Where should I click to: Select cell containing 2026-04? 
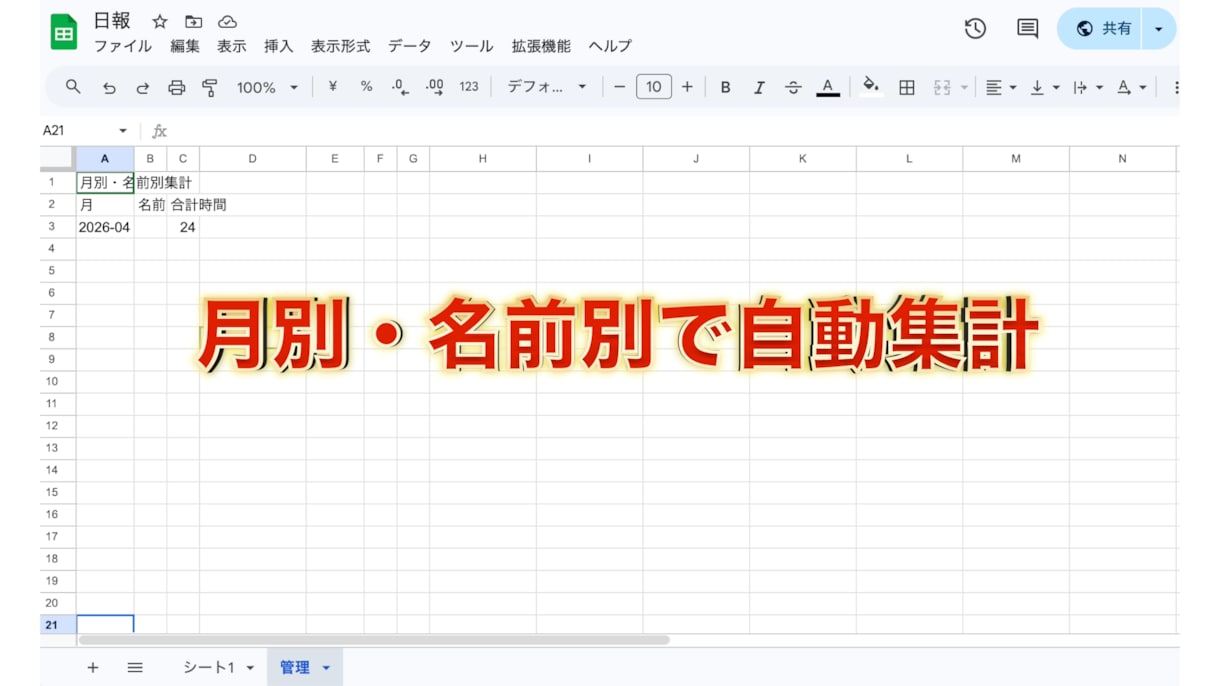105,227
